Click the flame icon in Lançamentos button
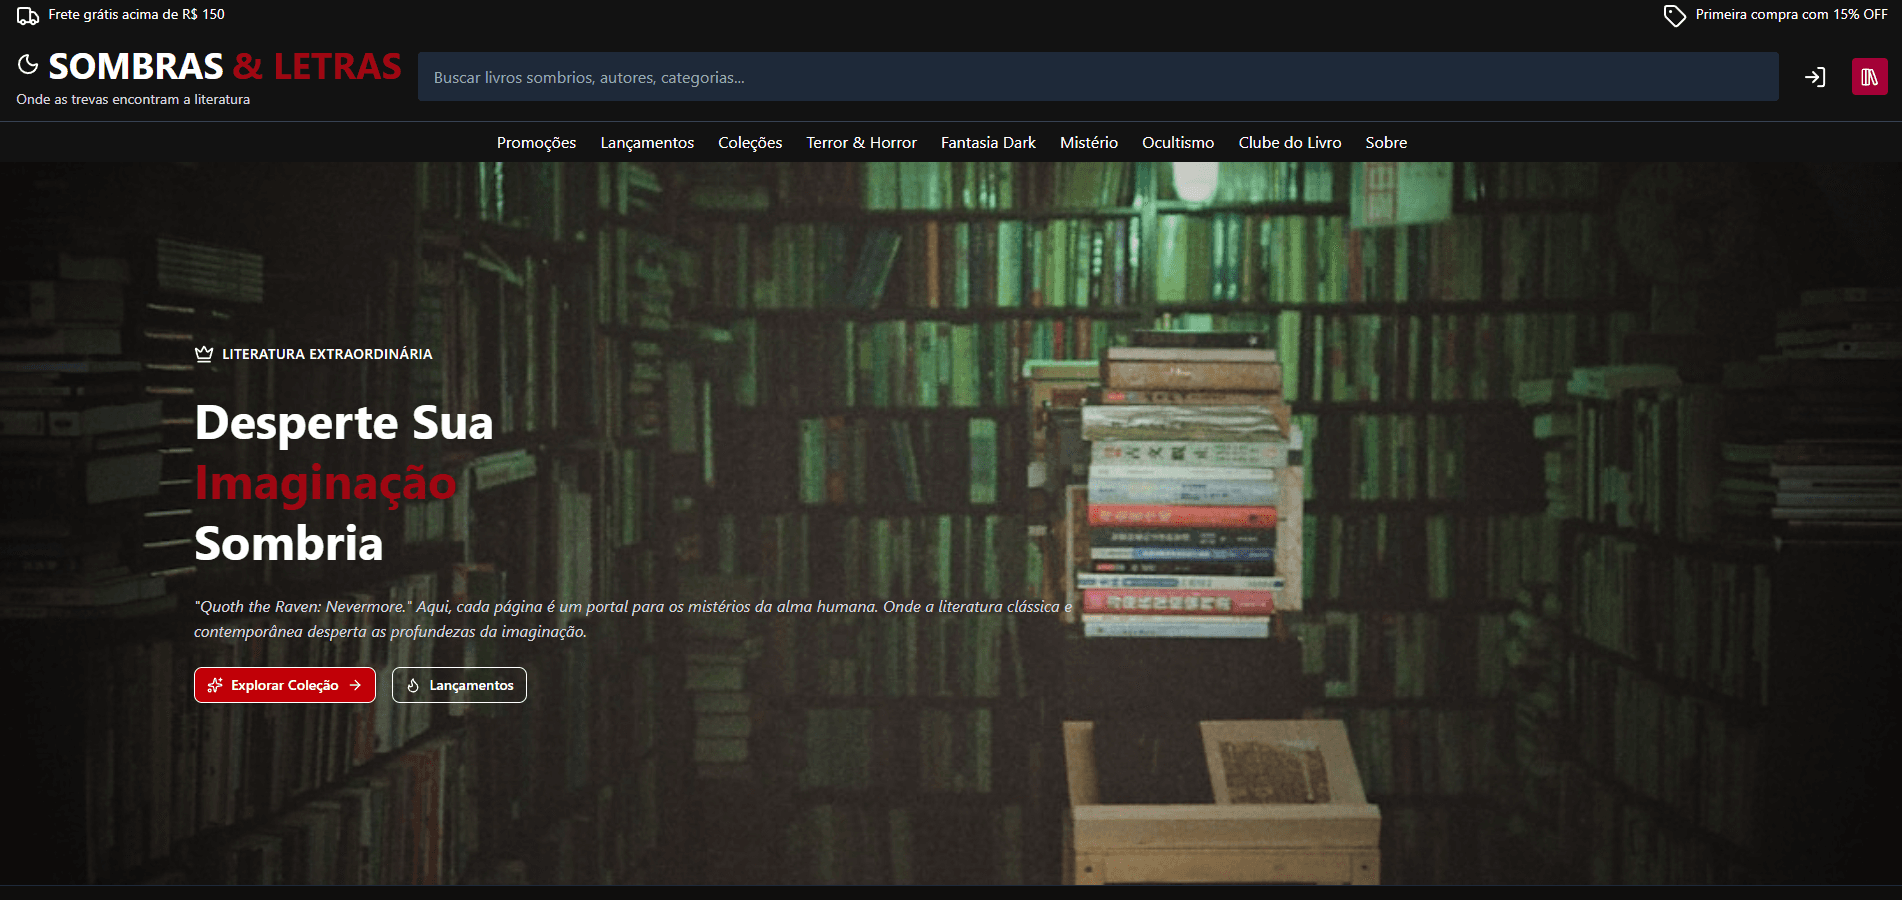The width and height of the screenshot is (1902, 900). tap(413, 685)
